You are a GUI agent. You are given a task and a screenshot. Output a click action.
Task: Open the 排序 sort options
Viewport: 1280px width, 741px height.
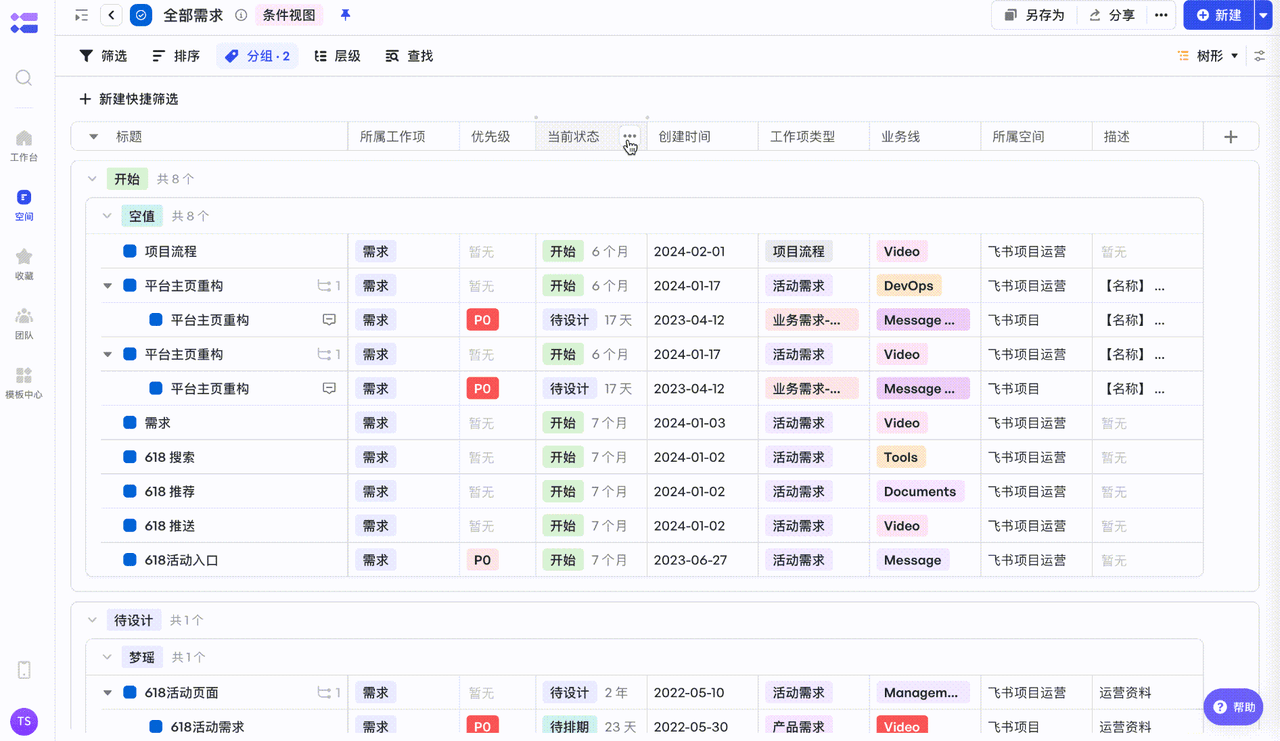[x=176, y=56]
